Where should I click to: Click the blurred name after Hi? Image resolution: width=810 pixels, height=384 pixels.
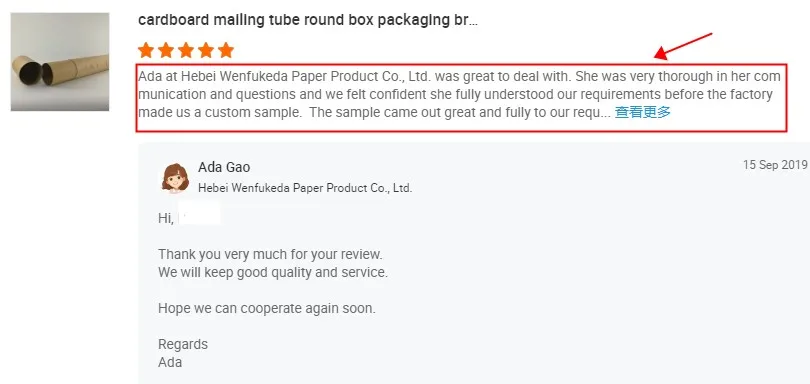click(199, 213)
